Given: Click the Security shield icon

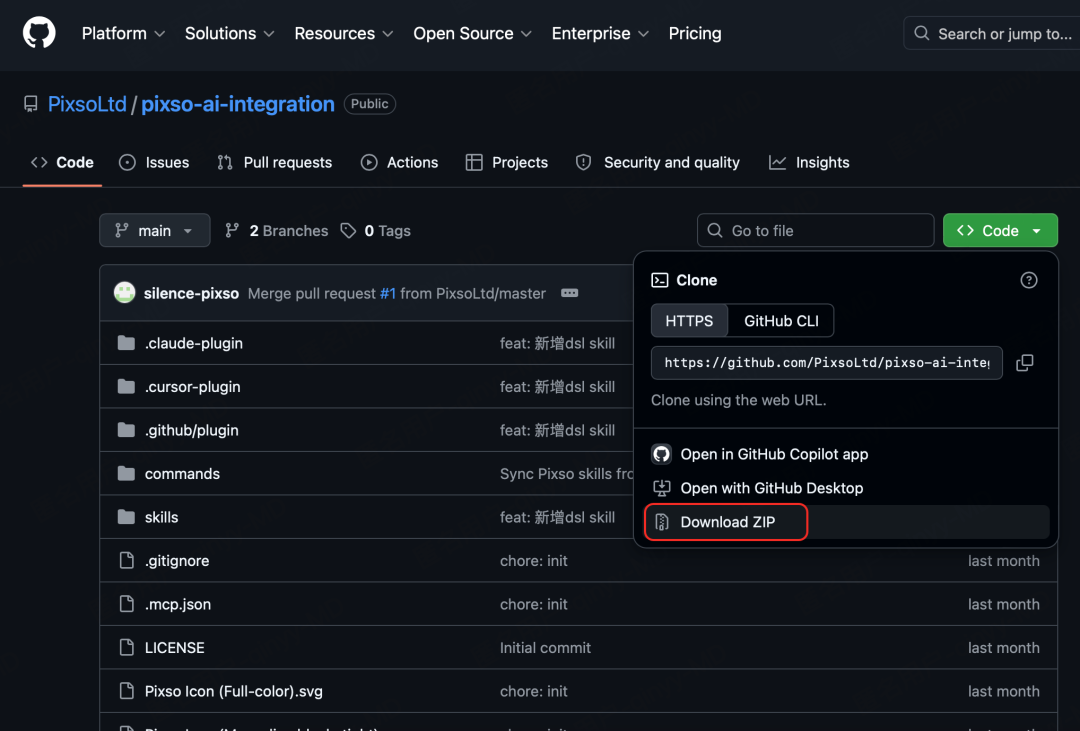Looking at the screenshot, I should (583, 163).
